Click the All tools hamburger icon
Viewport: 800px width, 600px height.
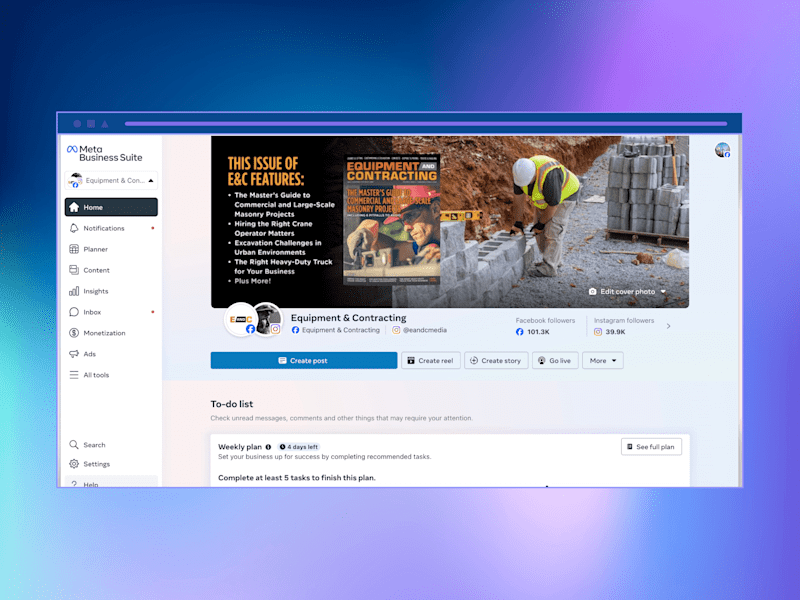pos(74,374)
